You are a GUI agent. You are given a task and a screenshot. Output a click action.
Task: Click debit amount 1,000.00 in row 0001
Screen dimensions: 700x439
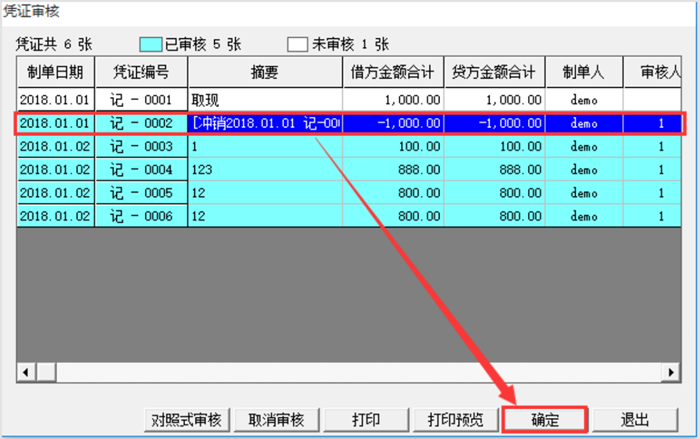click(393, 100)
